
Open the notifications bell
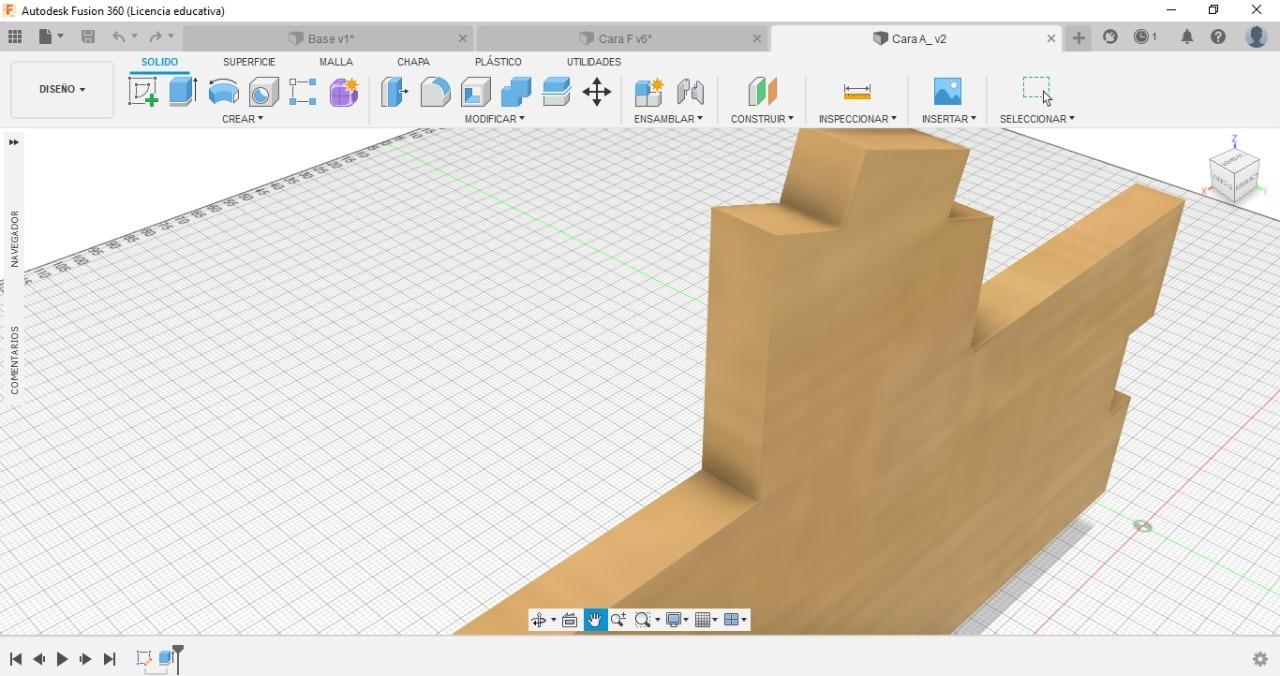tap(1187, 37)
